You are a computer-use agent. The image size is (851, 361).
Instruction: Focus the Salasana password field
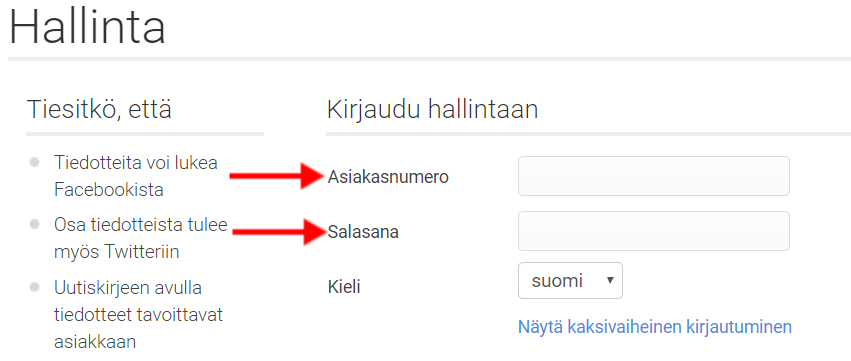(653, 231)
